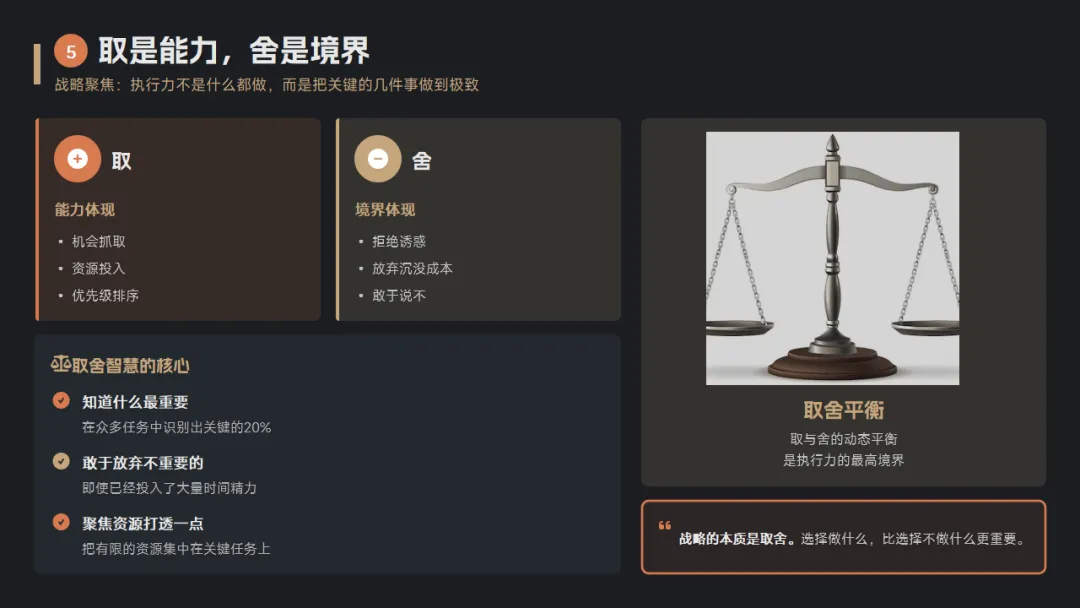
Task: Select the bullet 机会抓取
Action: [99, 241]
